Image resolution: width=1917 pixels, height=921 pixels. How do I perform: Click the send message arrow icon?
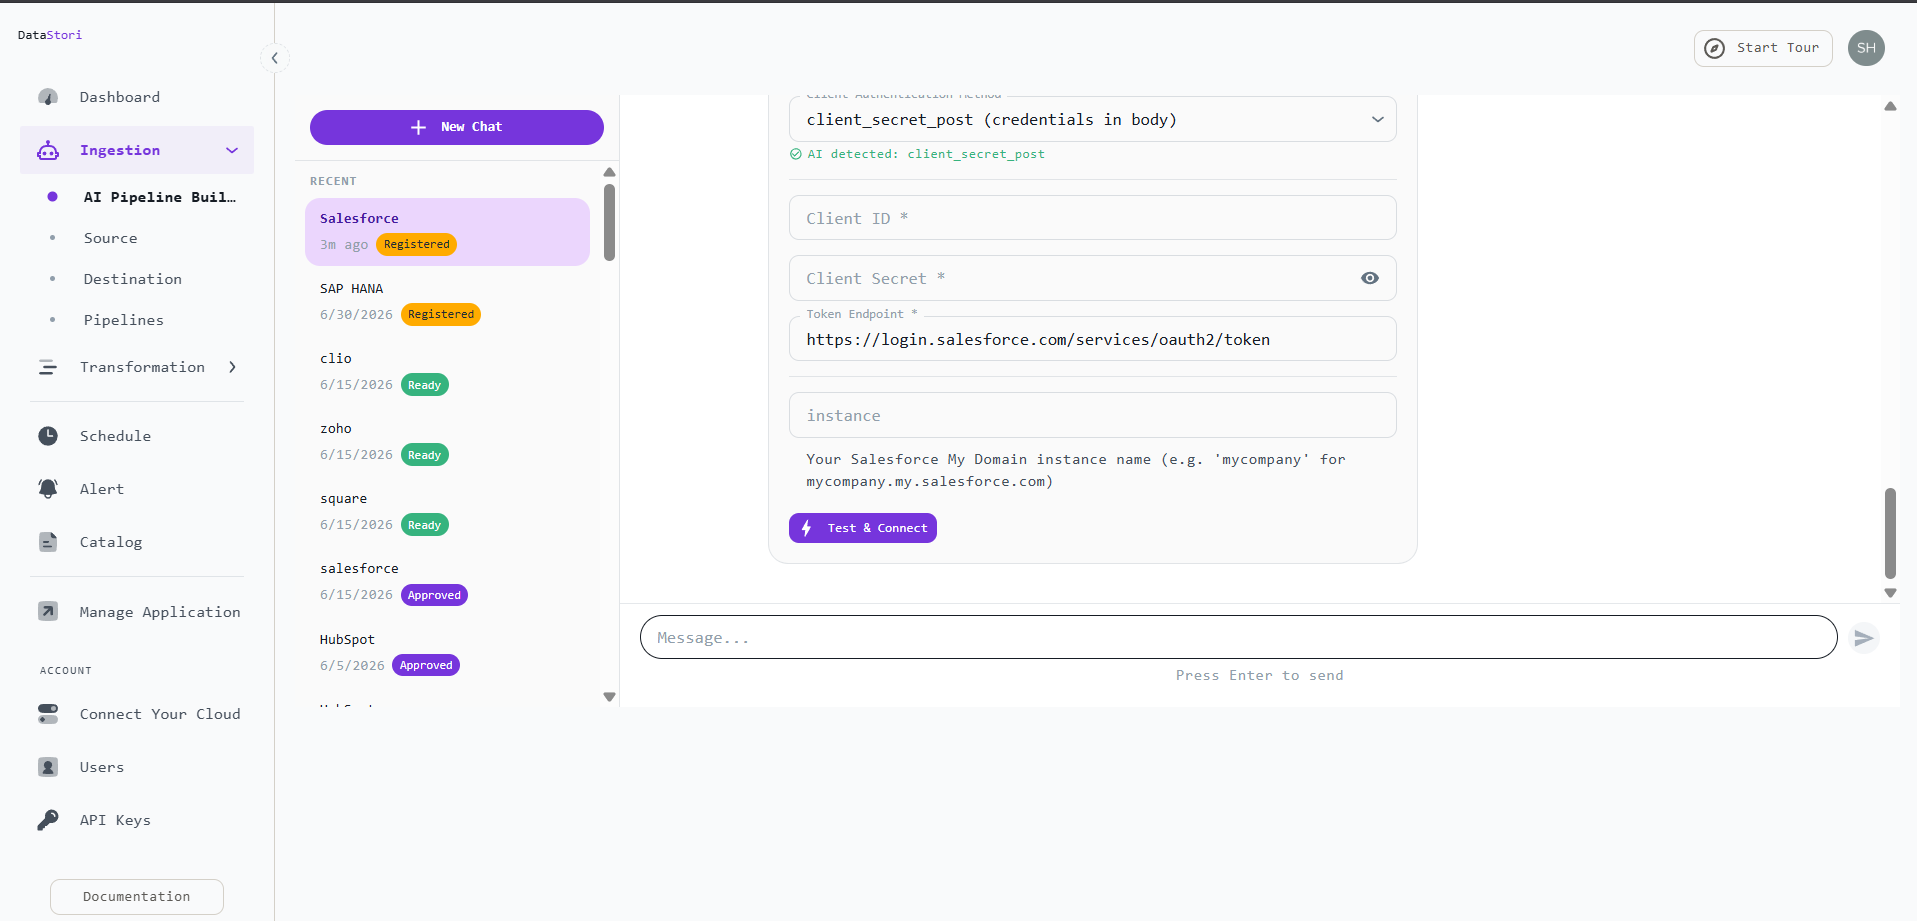click(x=1864, y=638)
